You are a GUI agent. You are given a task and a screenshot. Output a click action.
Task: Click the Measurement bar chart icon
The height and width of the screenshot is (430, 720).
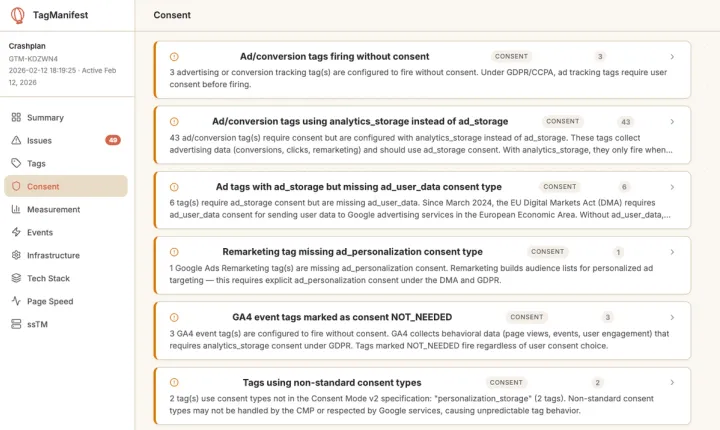(x=16, y=209)
